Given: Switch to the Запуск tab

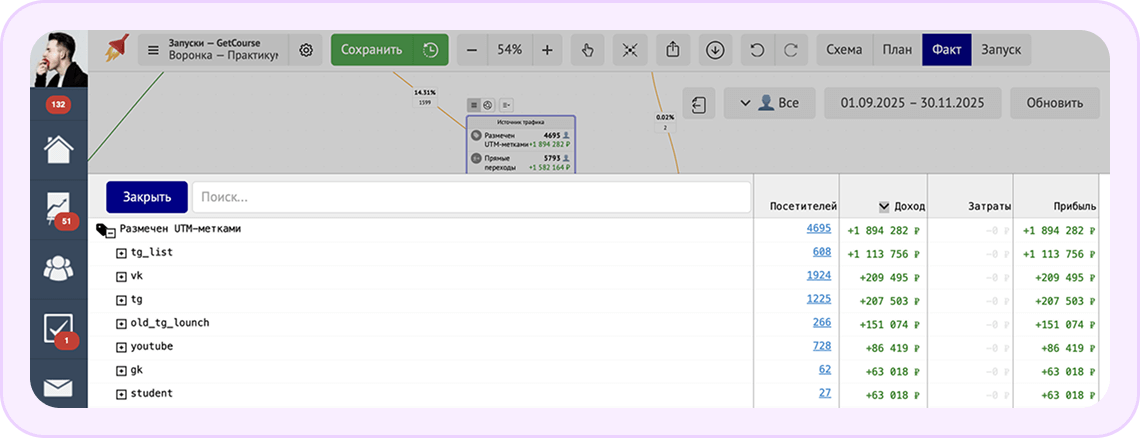Looking at the screenshot, I should click(1001, 50).
